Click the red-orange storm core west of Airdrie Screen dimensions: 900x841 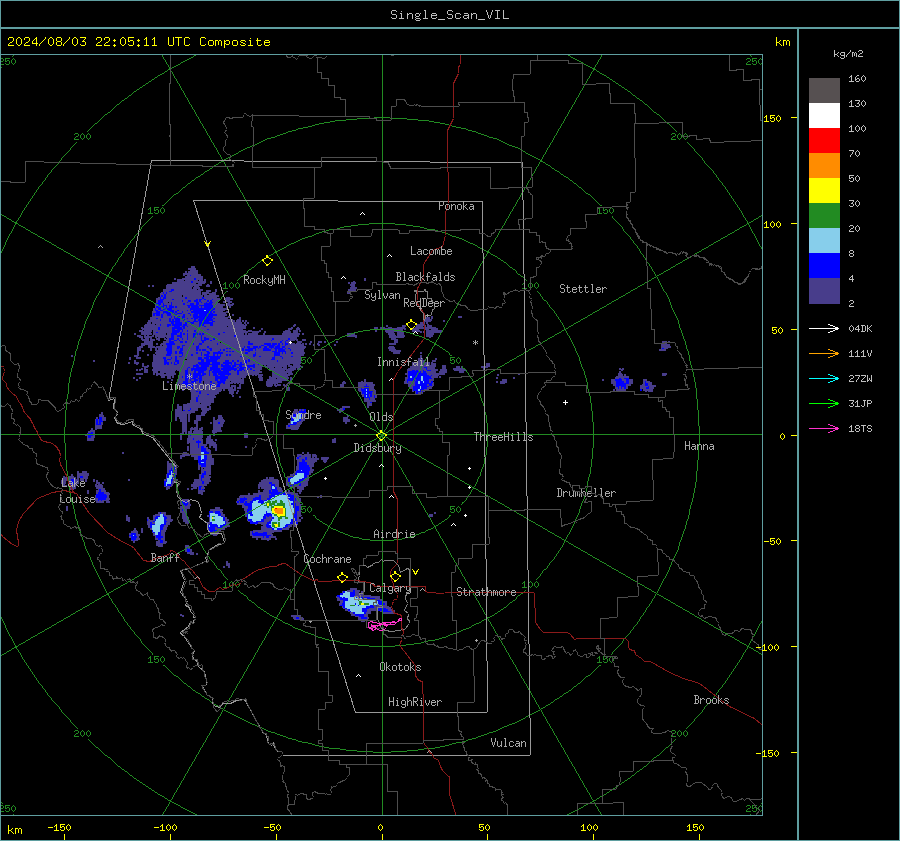click(x=278, y=510)
